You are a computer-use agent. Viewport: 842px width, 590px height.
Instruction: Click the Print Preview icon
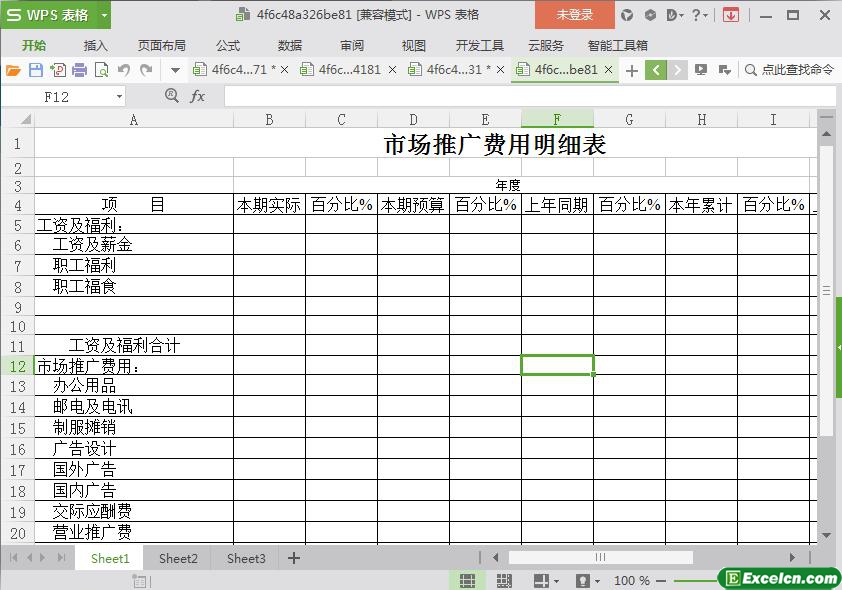pyautogui.click(x=101, y=70)
